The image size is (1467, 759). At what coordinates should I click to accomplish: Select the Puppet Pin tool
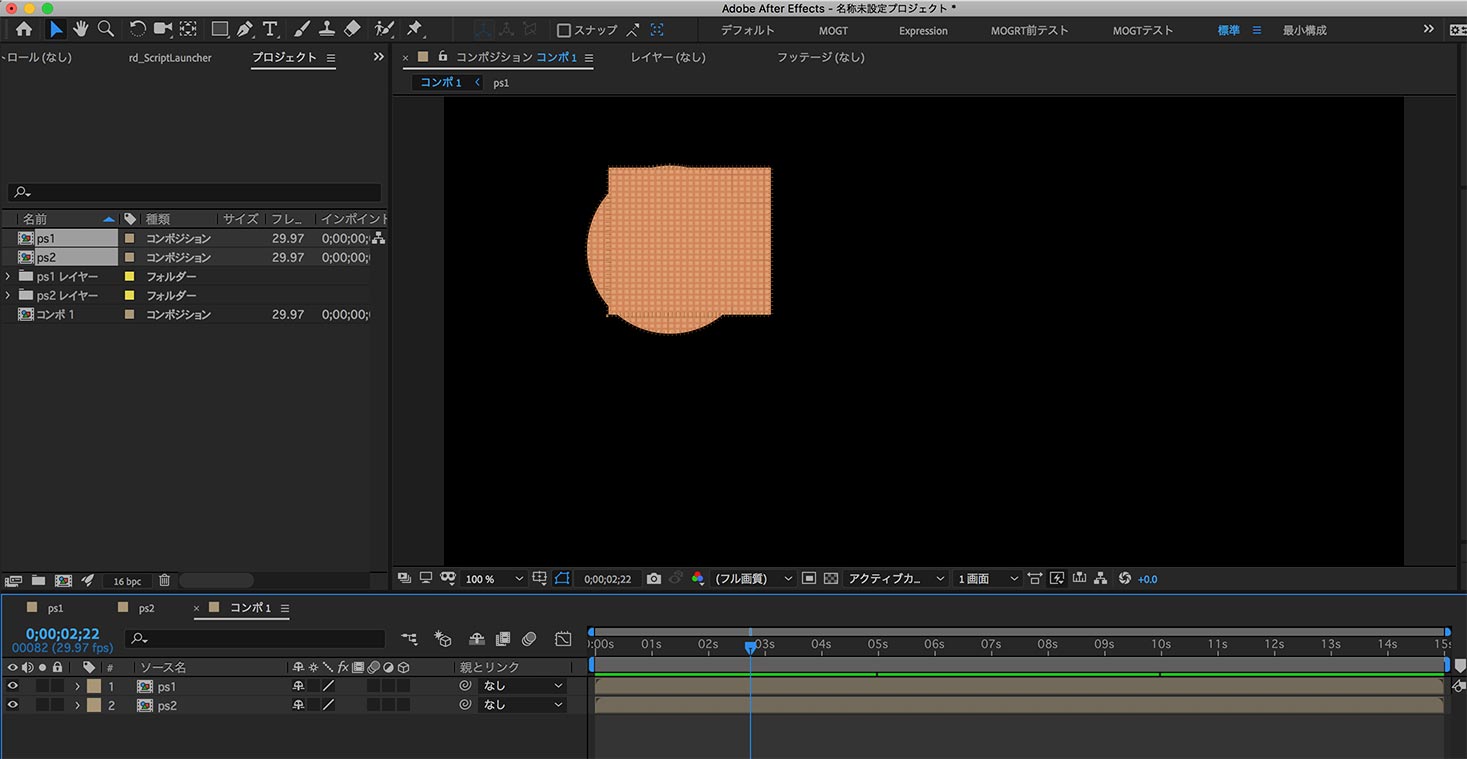tap(414, 30)
